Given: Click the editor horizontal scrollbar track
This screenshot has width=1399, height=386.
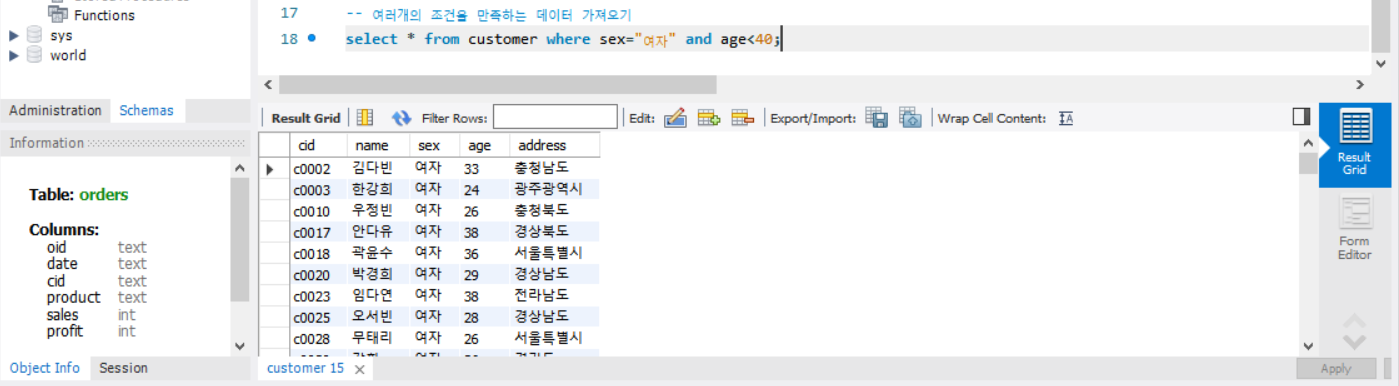Looking at the screenshot, I should click(812, 85).
